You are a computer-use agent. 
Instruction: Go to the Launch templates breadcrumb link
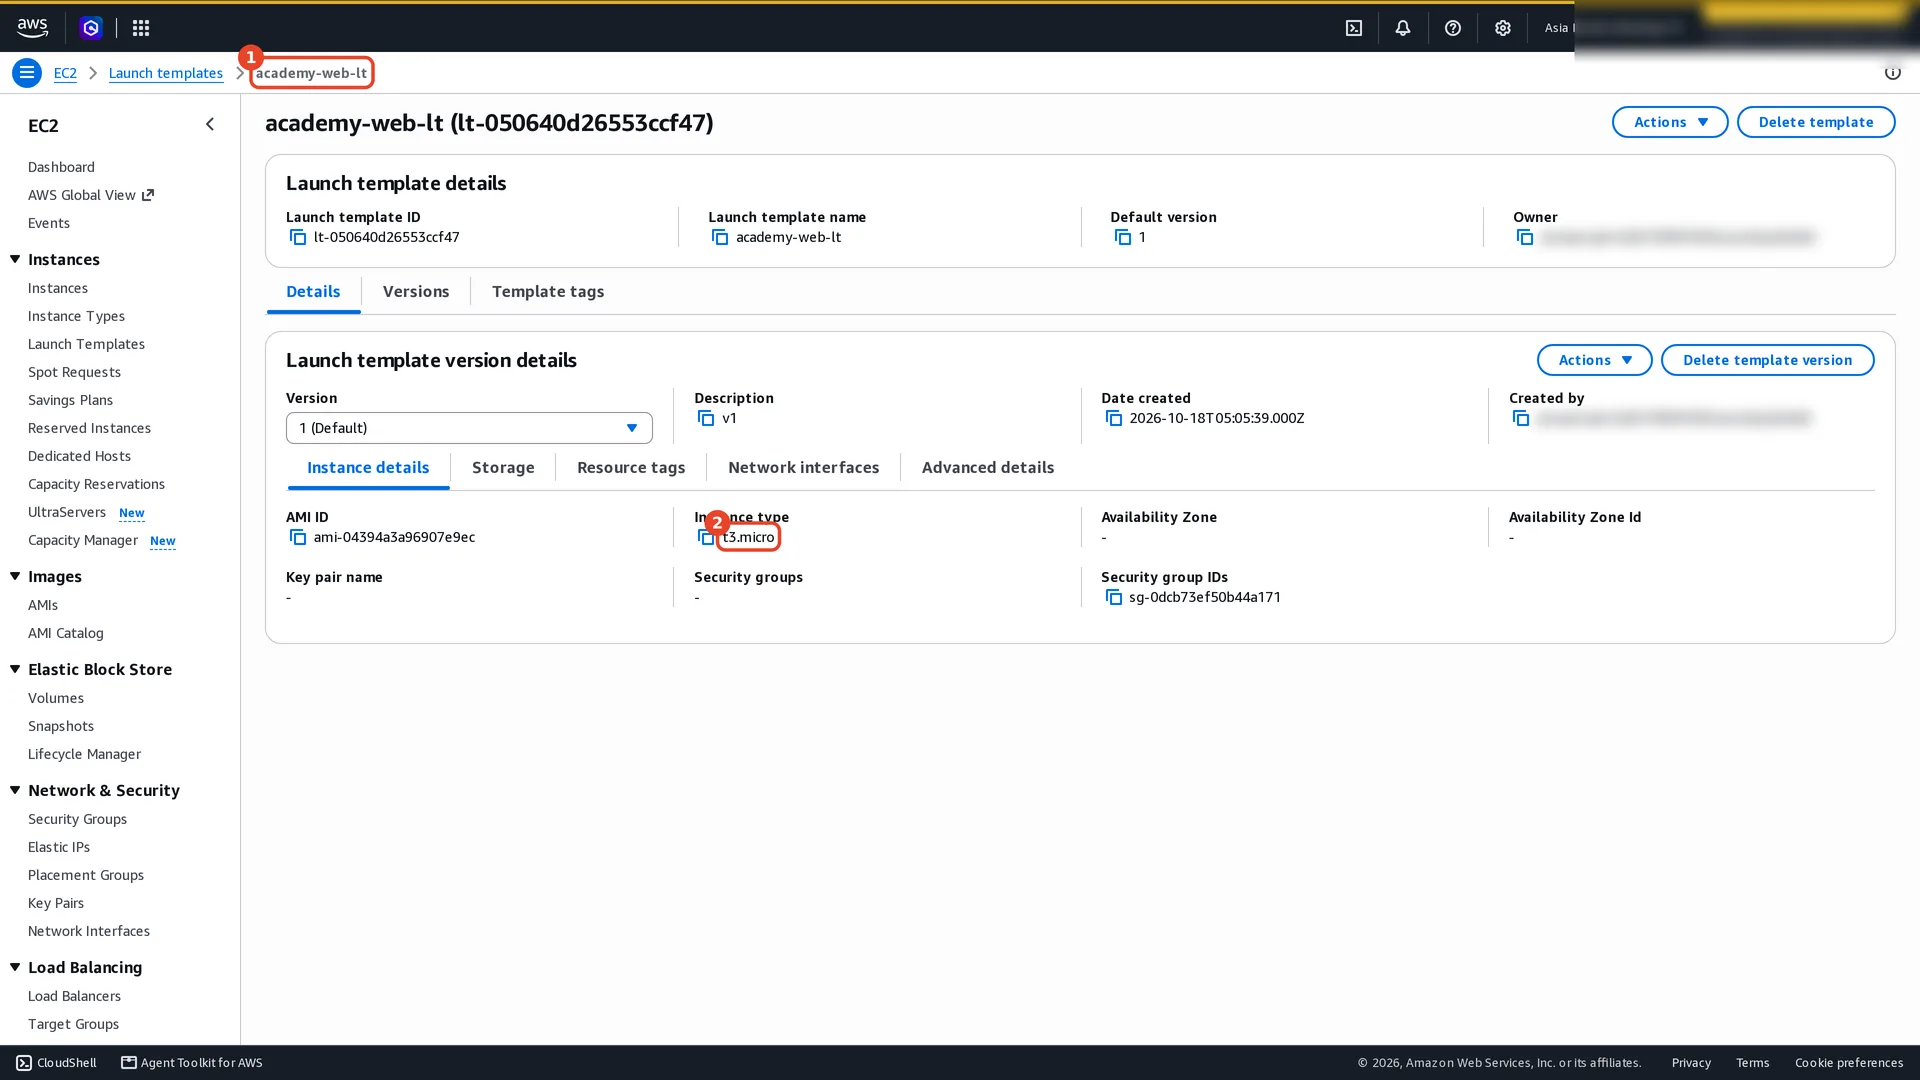point(166,73)
